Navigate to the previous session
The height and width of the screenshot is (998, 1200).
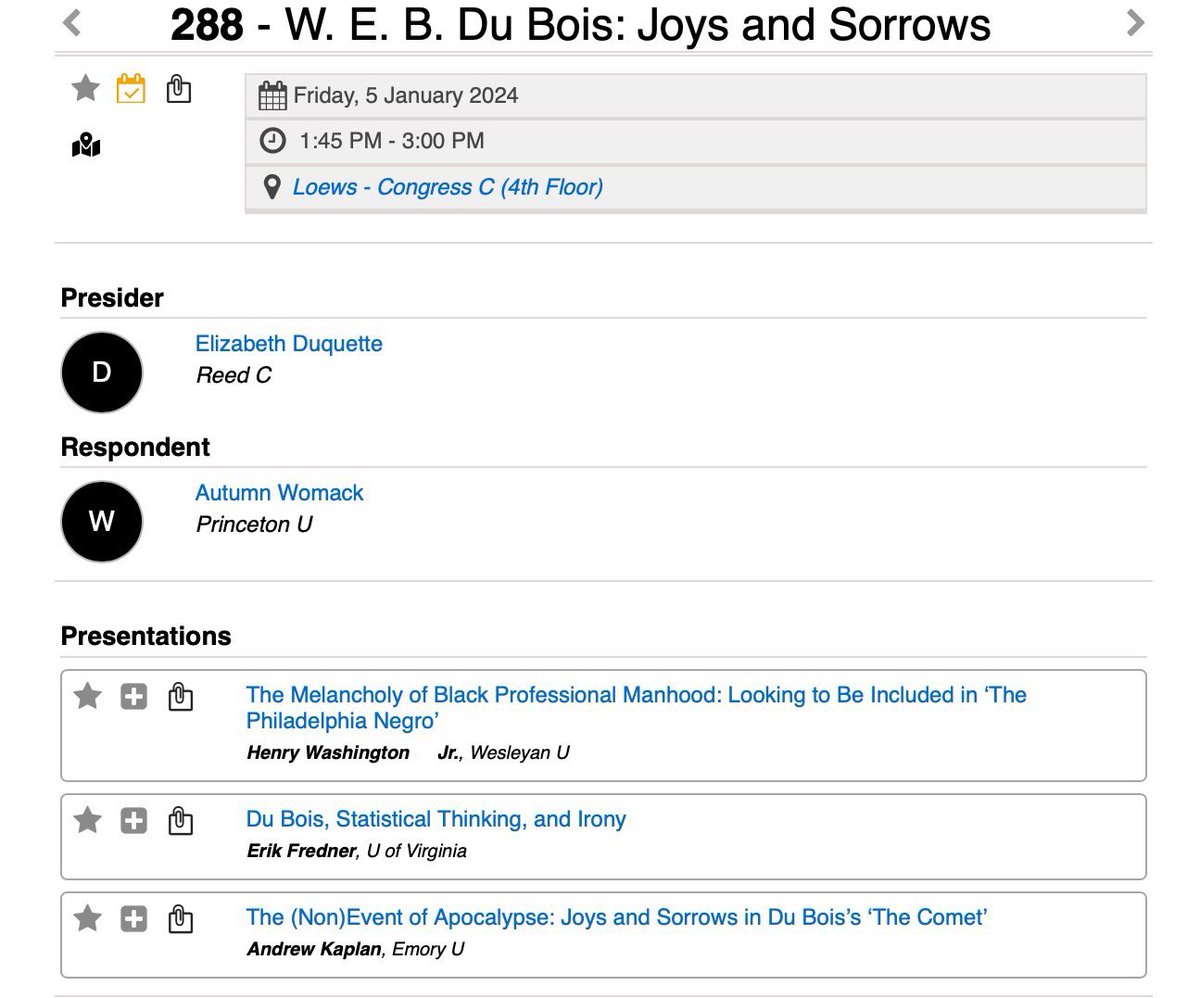(70, 22)
